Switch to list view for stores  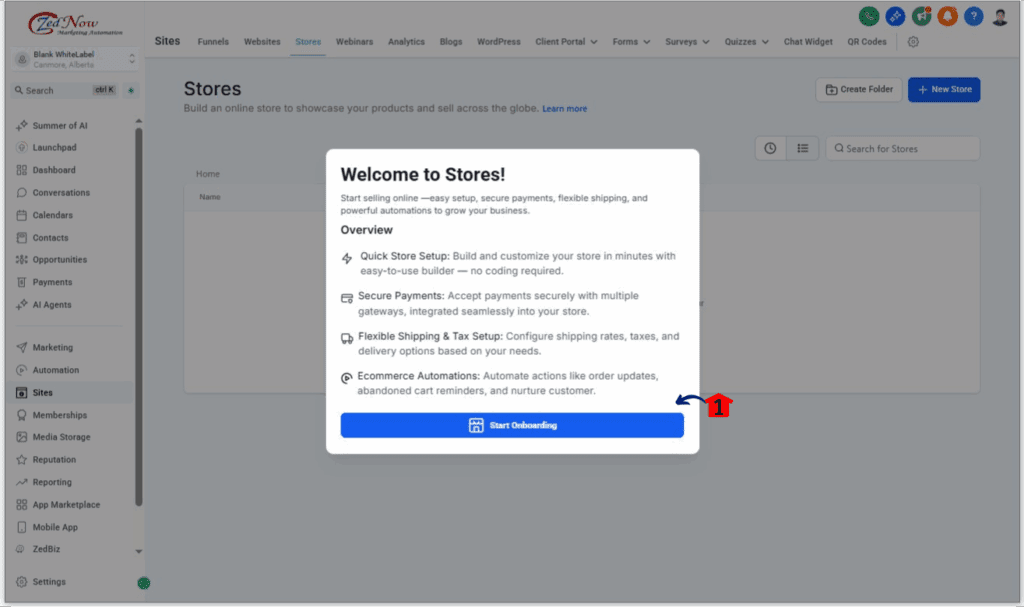(x=803, y=147)
